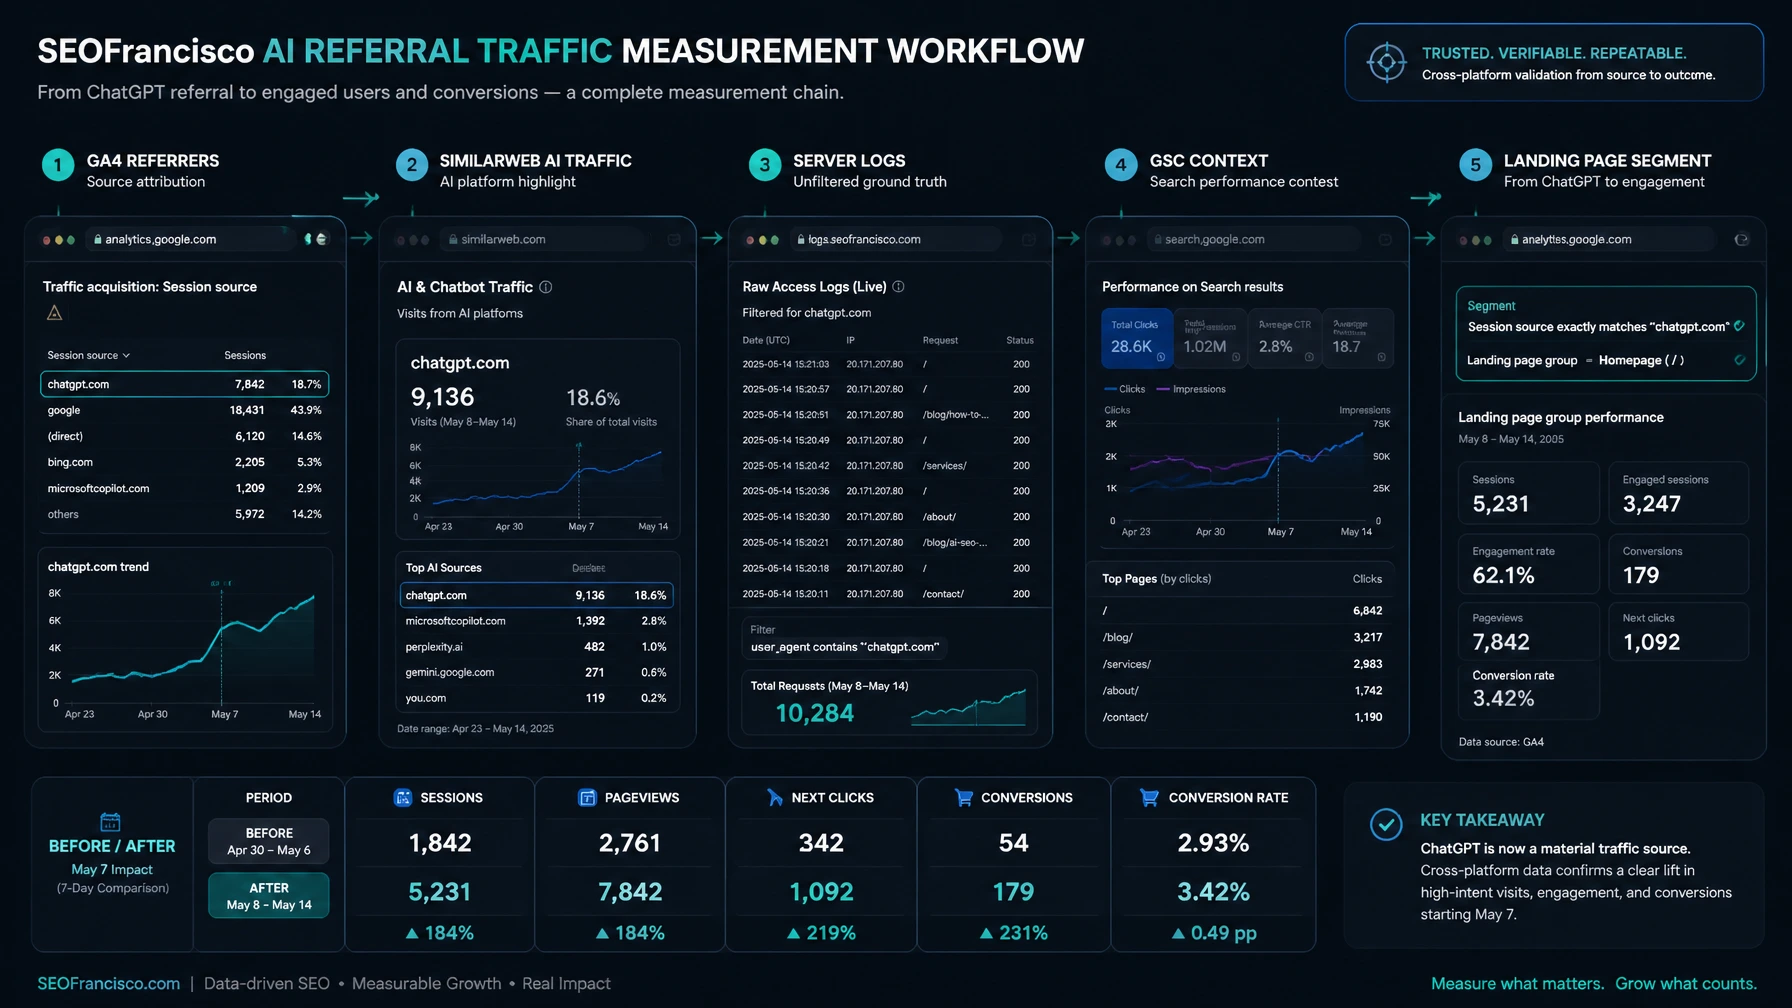1792x1008 pixels.
Task: Click checkmark beside Session source exactly matches condition
Action: click(1739, 326)
